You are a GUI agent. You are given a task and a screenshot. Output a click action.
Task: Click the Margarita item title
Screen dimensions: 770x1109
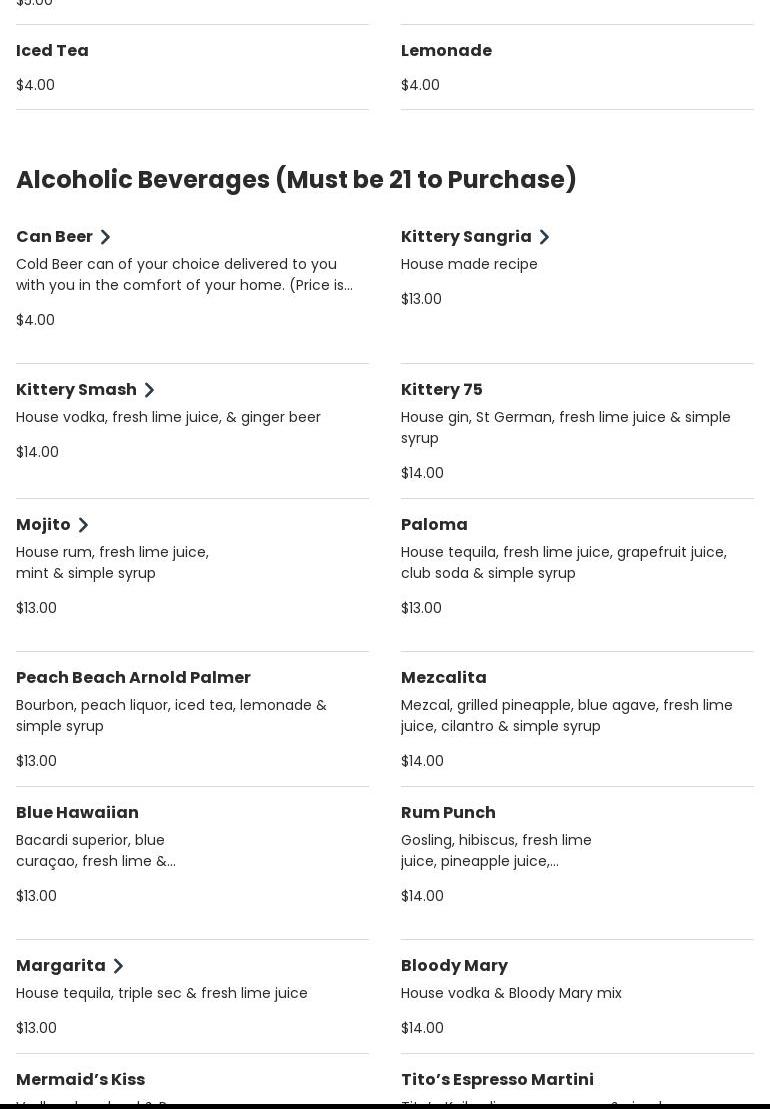tap(61, 965)
